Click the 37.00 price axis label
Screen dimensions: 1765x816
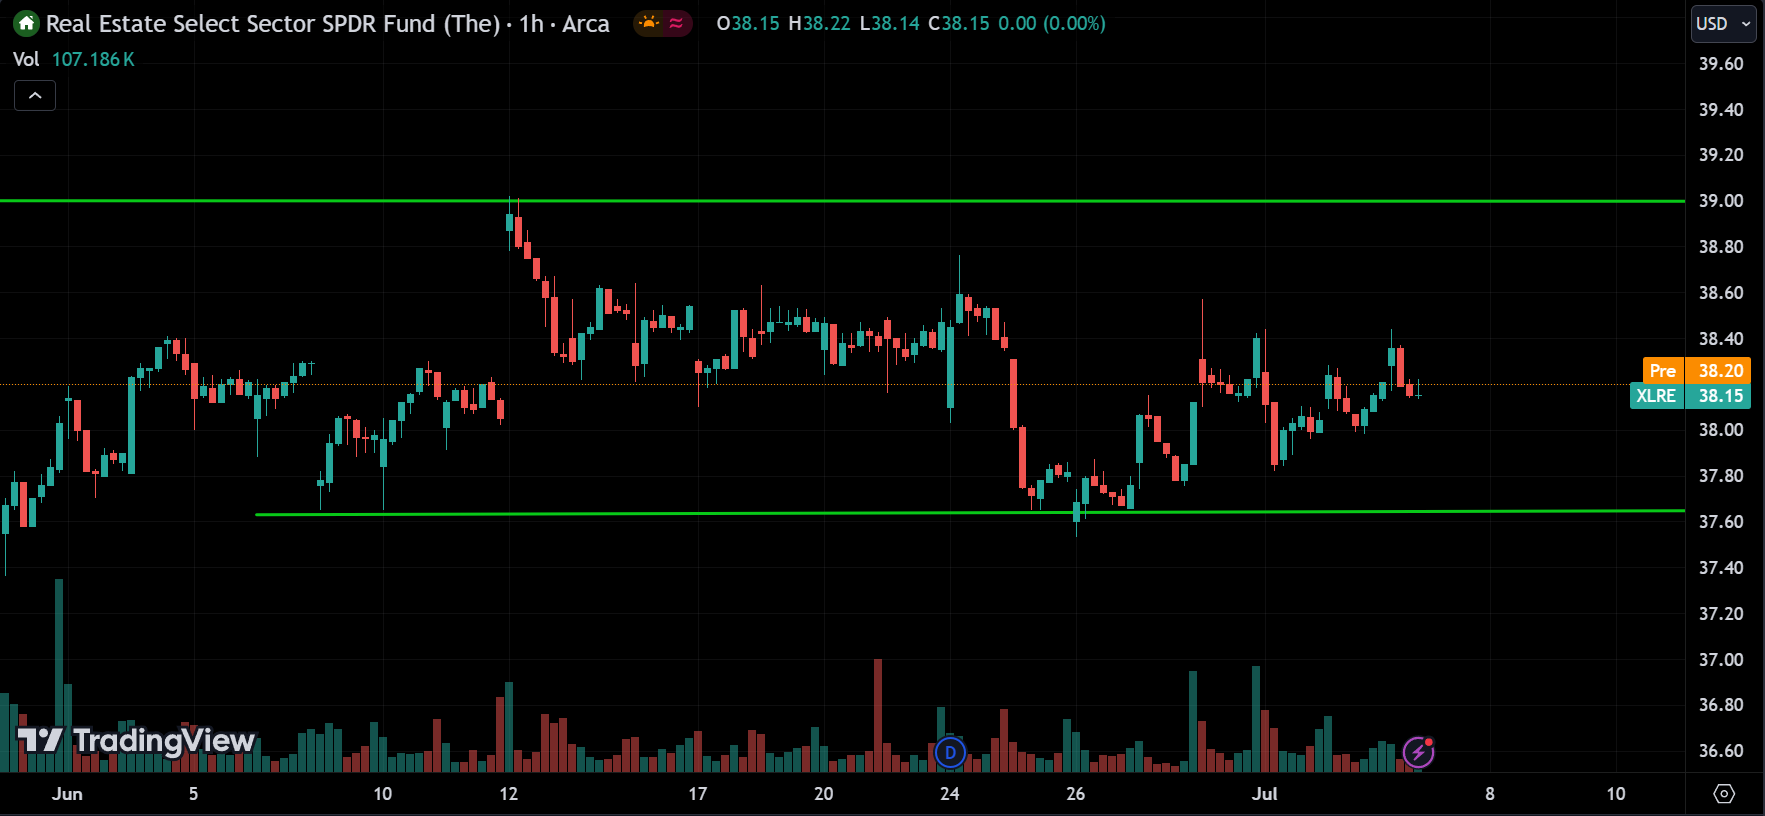point(1721,660)
